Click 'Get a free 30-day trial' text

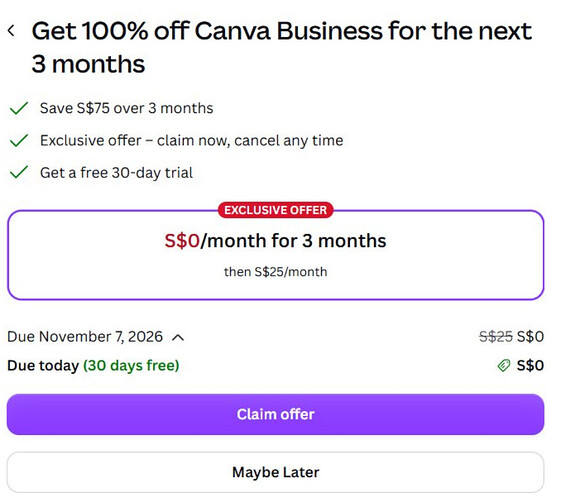click(116, 173)
